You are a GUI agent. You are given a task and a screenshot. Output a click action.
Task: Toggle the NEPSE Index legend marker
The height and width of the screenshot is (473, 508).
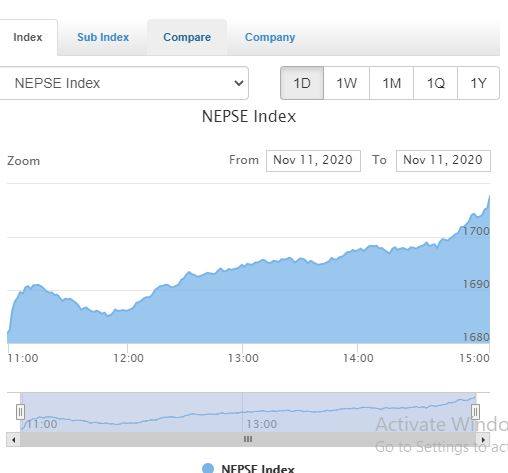[x=208, y=468]
